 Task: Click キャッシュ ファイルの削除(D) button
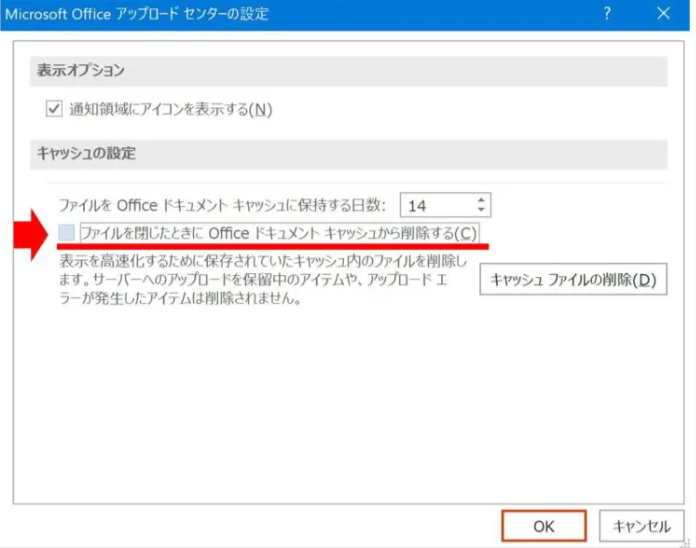coord(573,280)
